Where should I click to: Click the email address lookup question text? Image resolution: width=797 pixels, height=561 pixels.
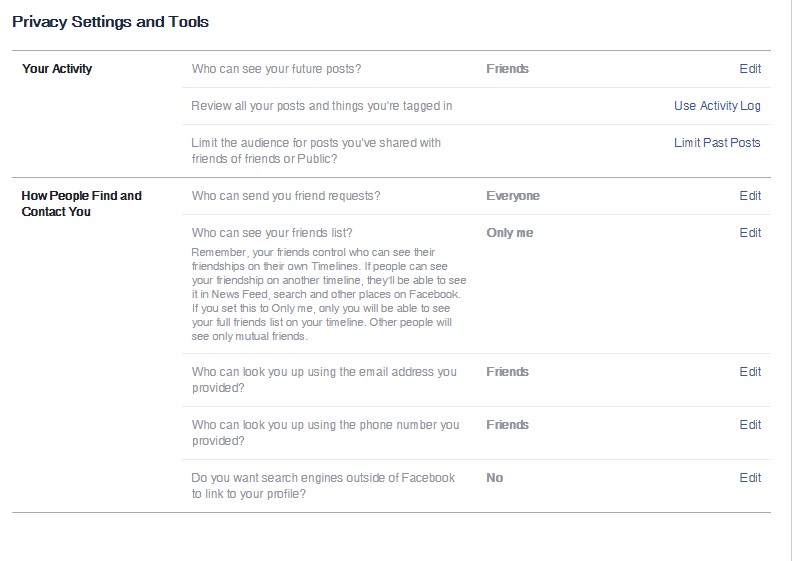point(324,379)
